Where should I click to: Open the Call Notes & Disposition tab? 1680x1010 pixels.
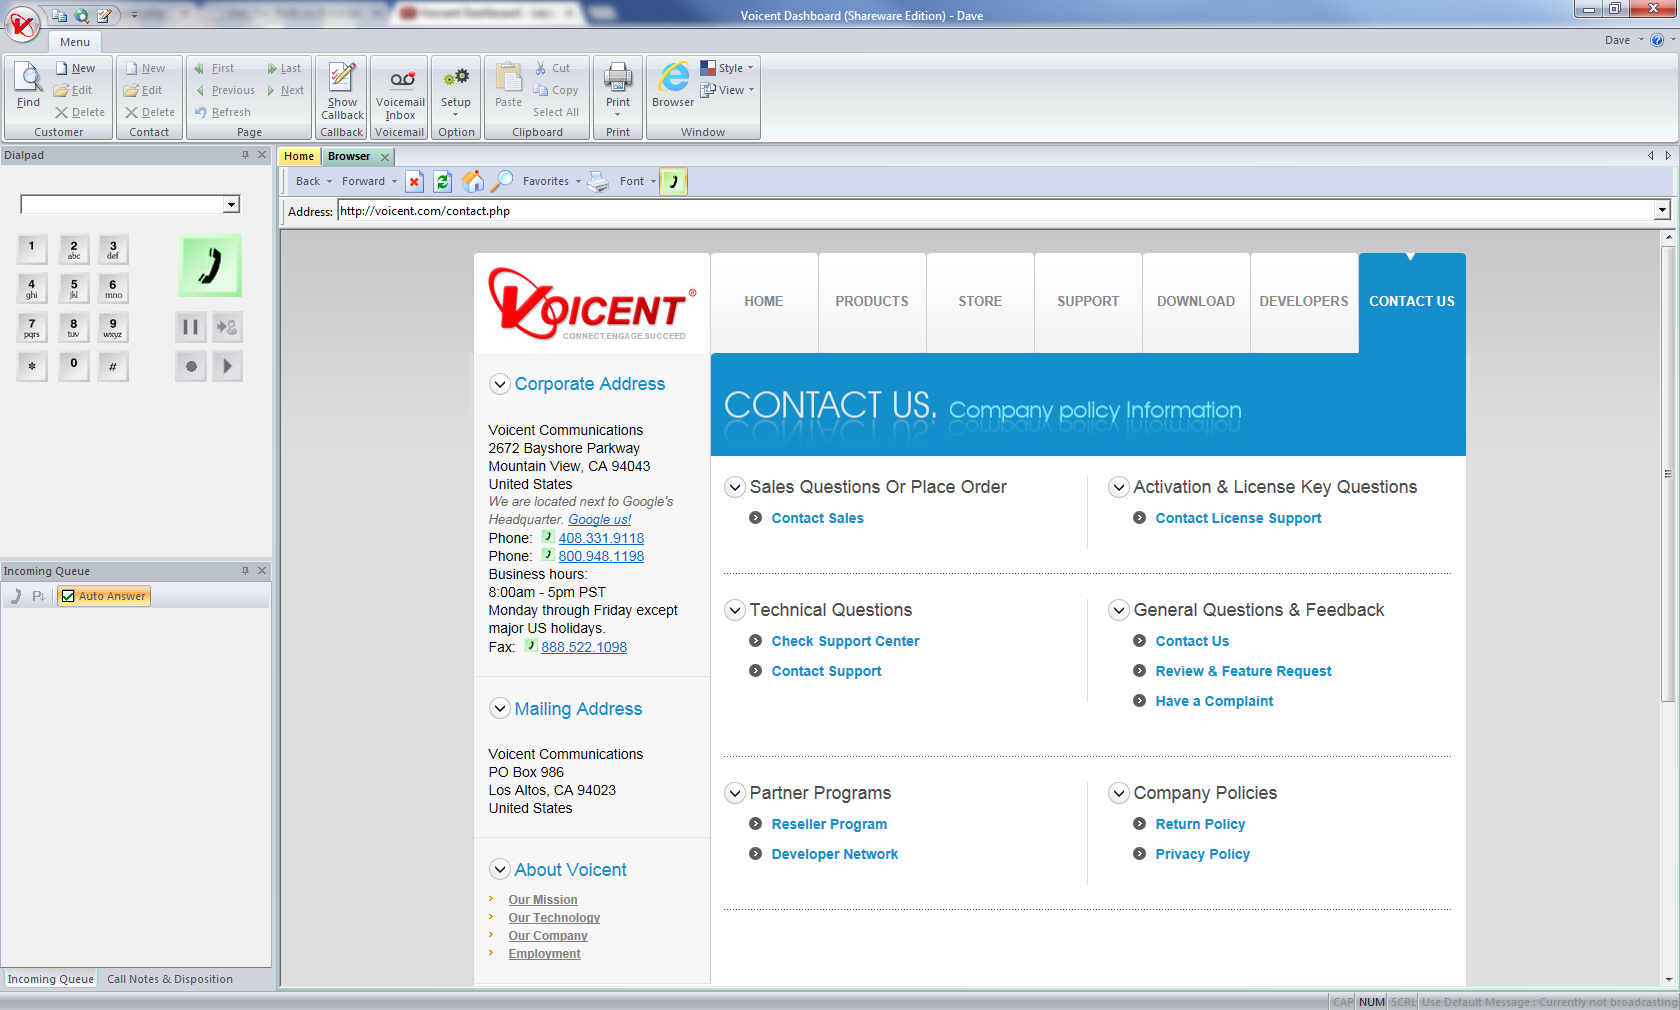coord(170,980)
